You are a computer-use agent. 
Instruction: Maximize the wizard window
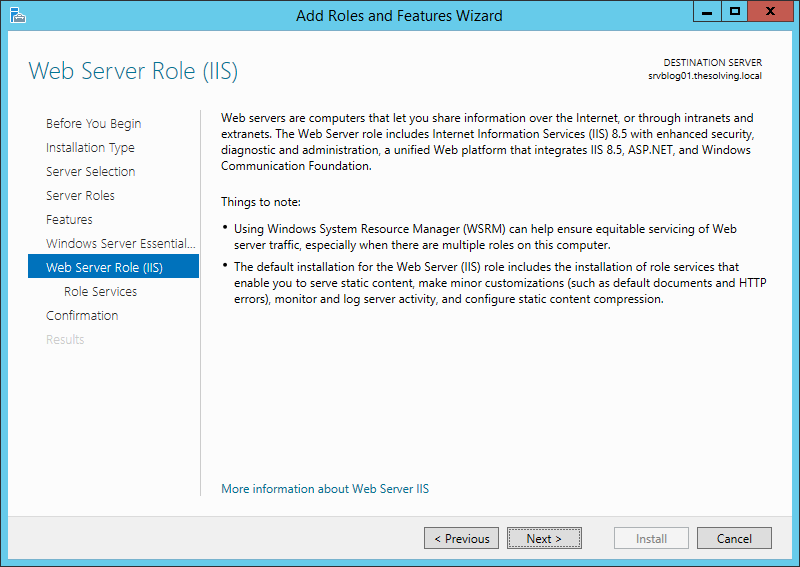734,12
